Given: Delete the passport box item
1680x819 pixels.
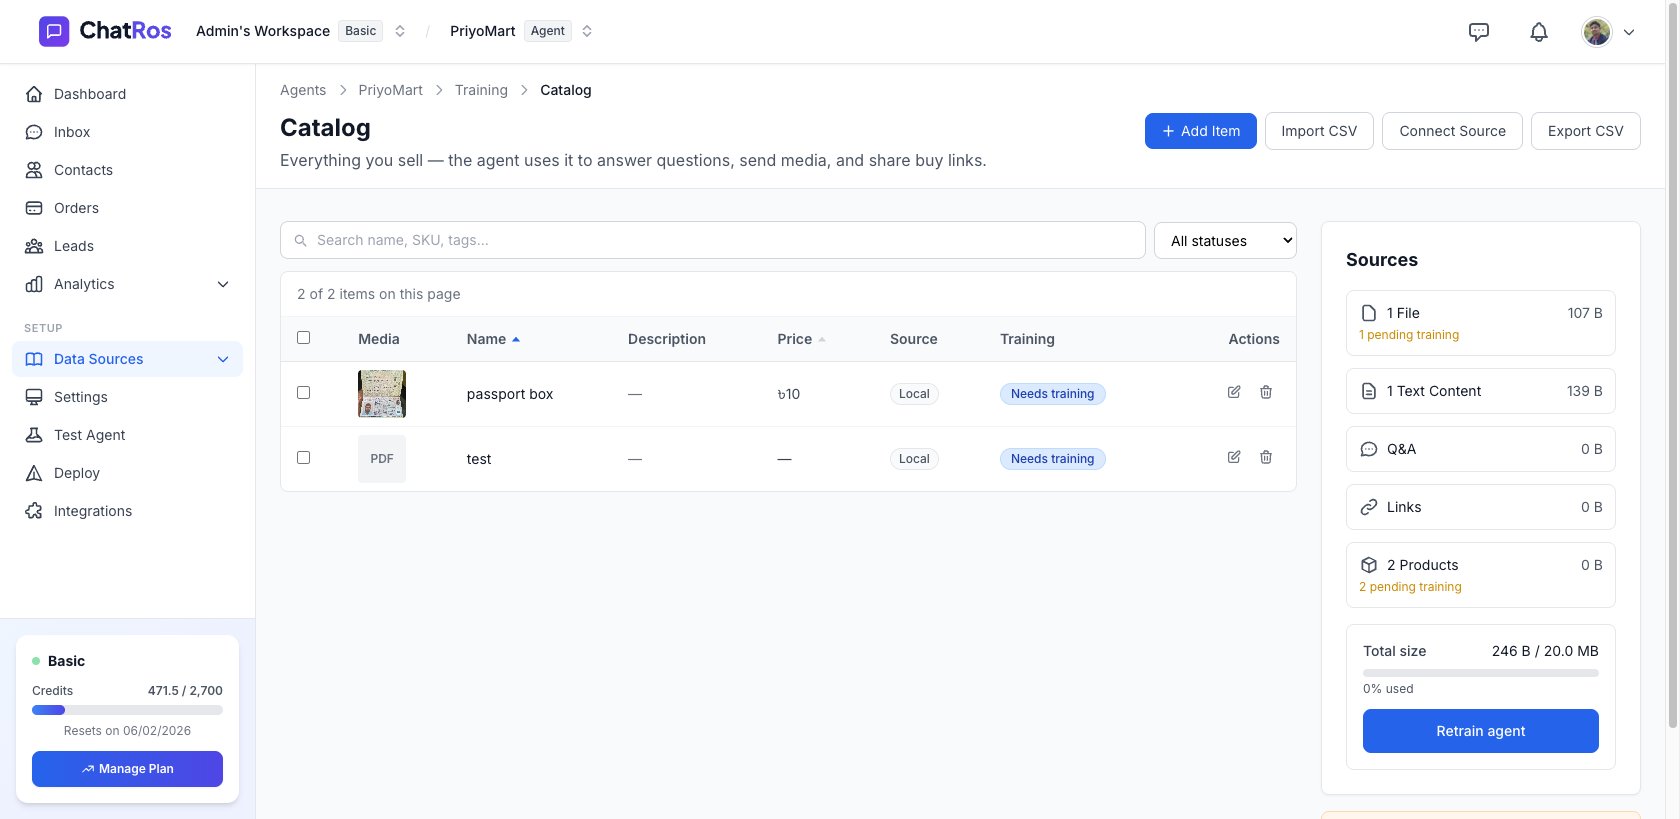Looking at the screenshot, I should click(1266, 392).
